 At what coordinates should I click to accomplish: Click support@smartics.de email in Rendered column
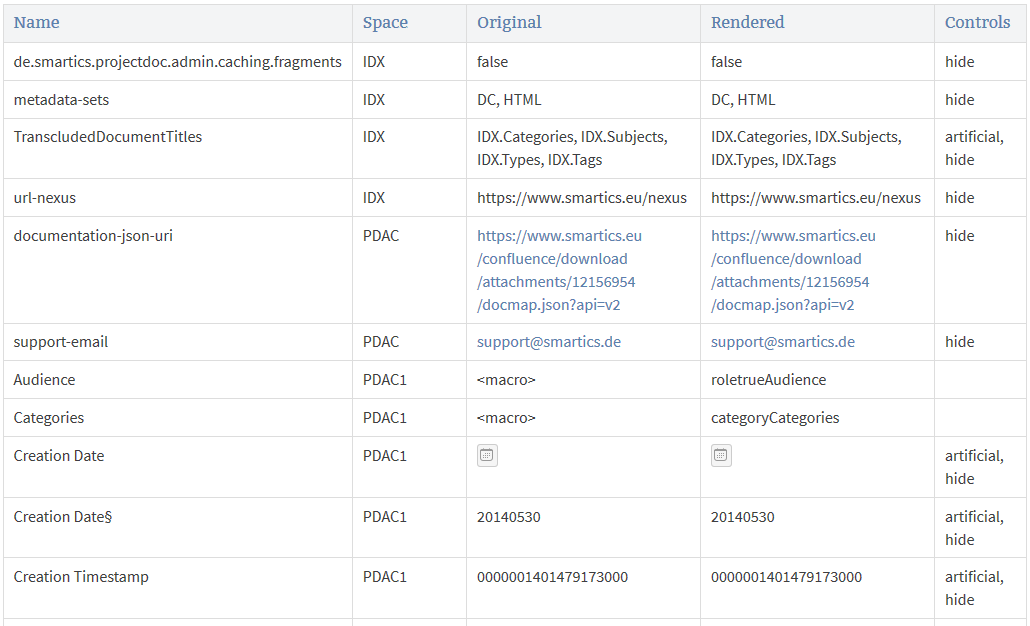(783, 342)
